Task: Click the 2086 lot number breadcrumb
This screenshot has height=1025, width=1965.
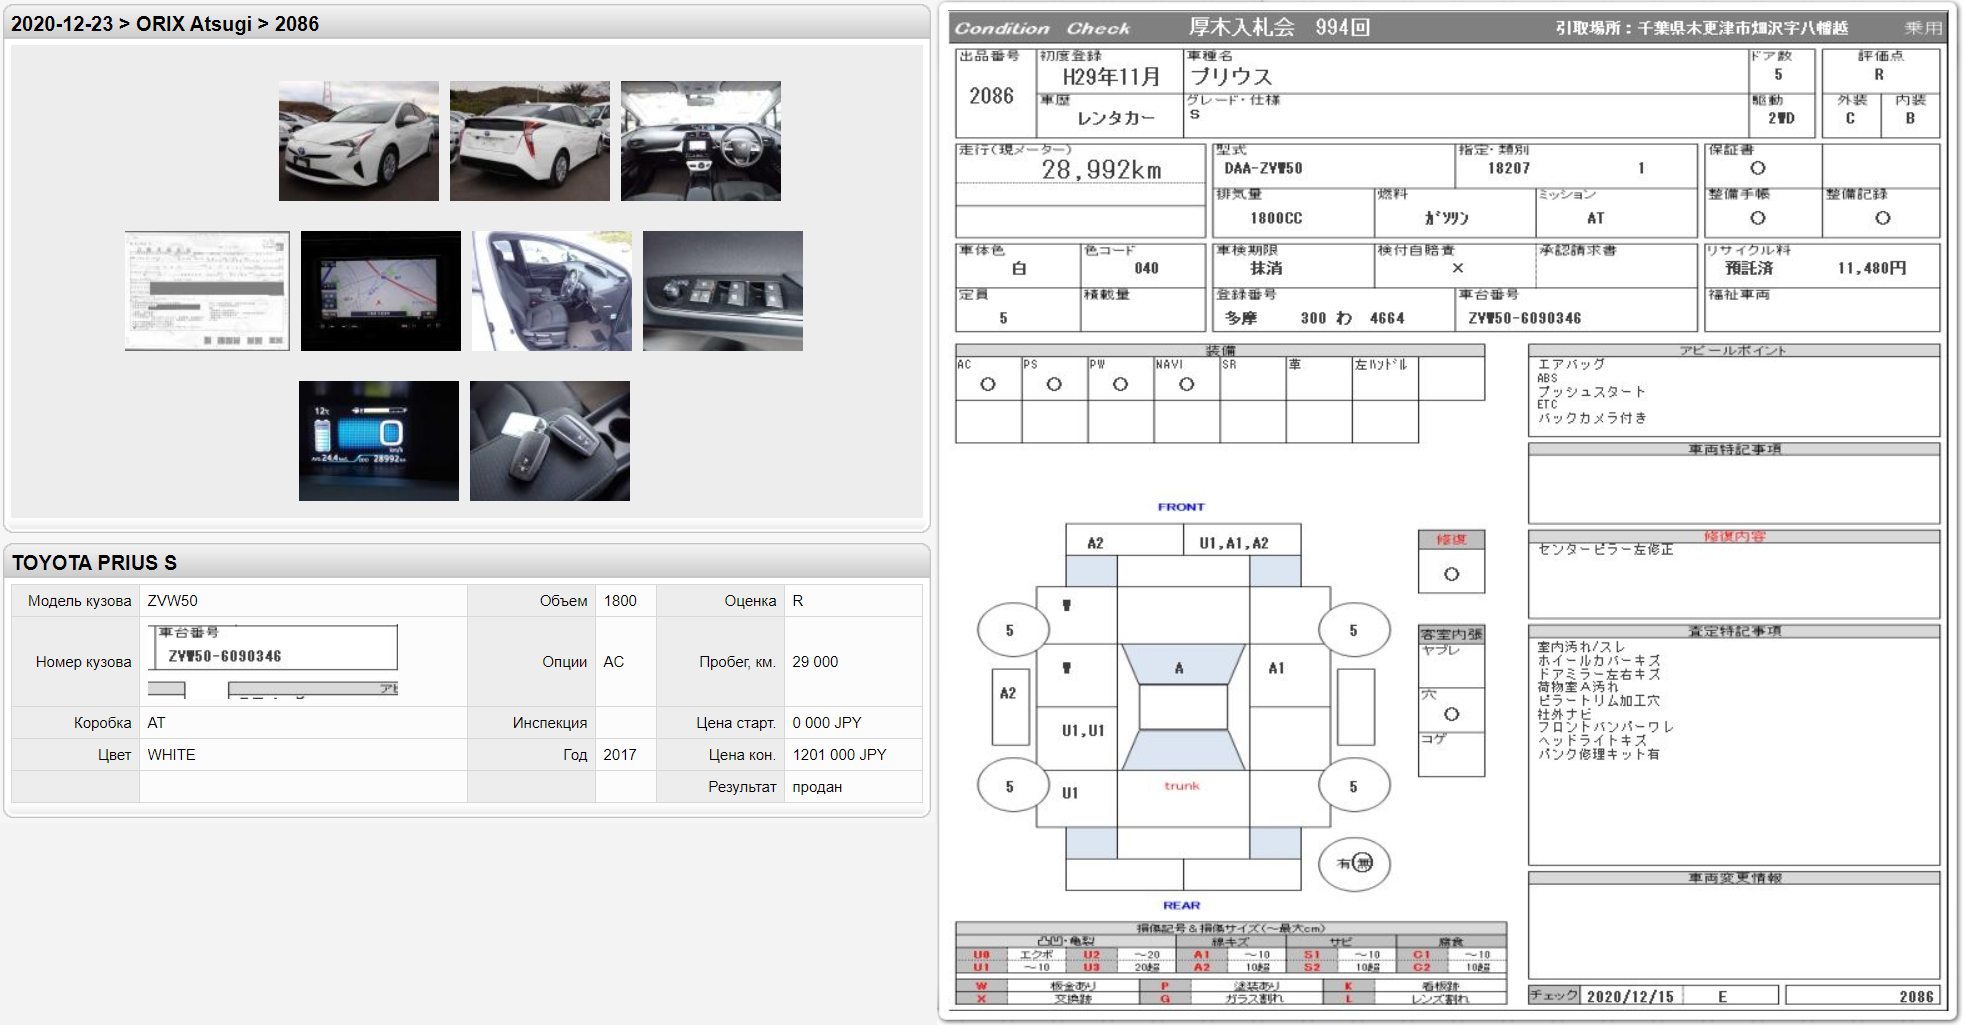Action: tap(297, 24)
